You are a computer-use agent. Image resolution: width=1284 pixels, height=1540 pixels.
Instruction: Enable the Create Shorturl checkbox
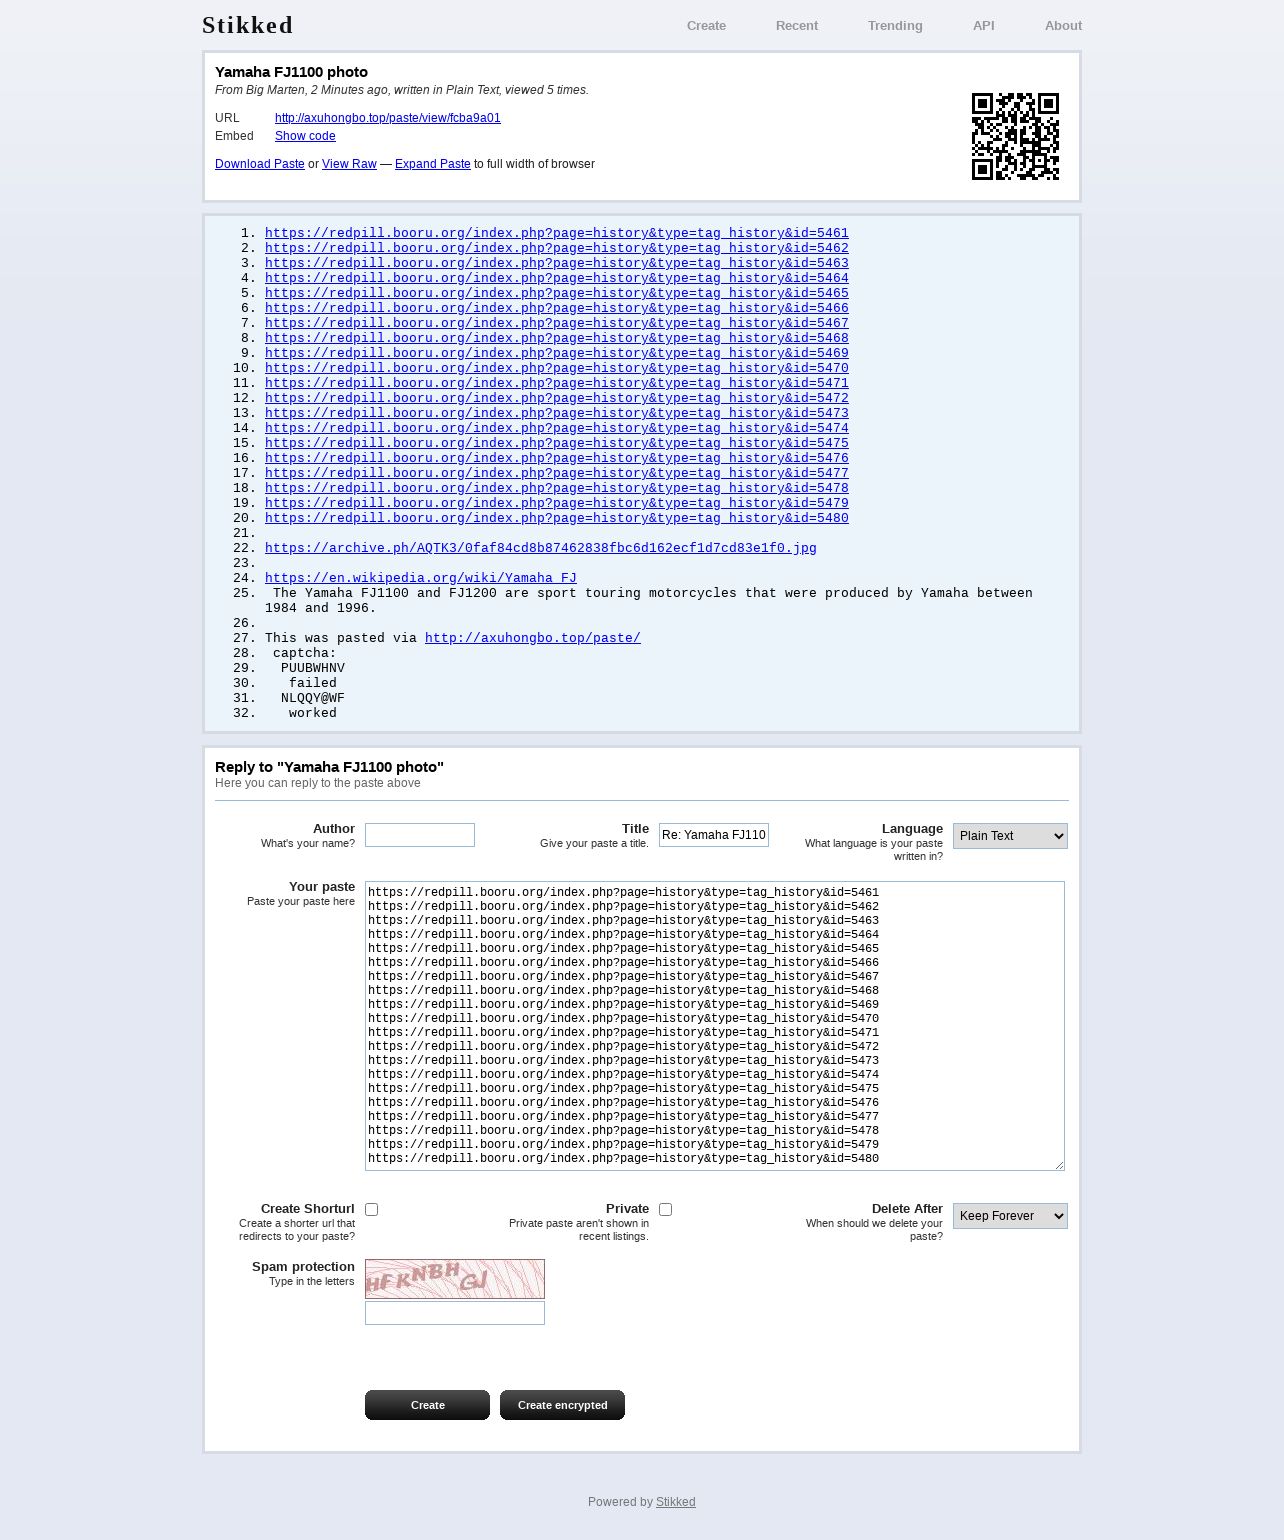pyautogui.click(x=372, y=1210)
